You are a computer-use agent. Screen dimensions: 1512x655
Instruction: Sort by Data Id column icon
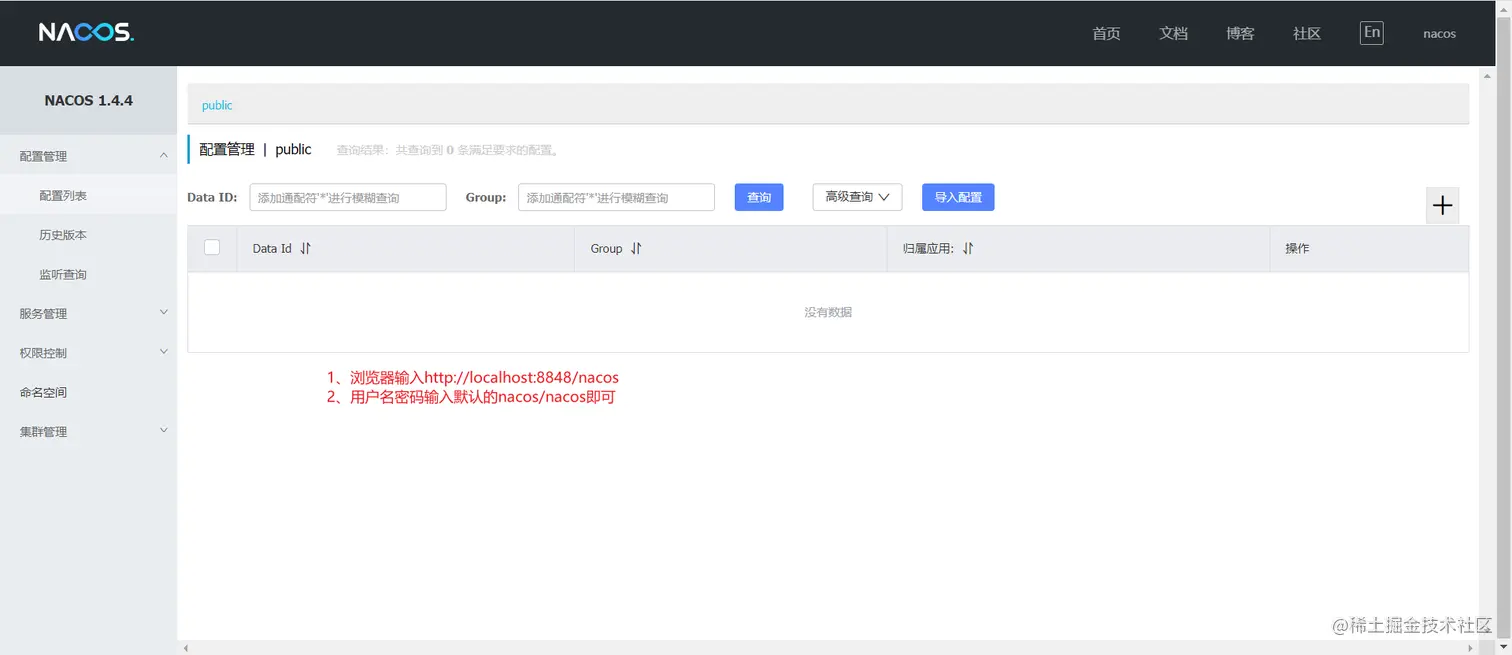click(x=306, y=248)
